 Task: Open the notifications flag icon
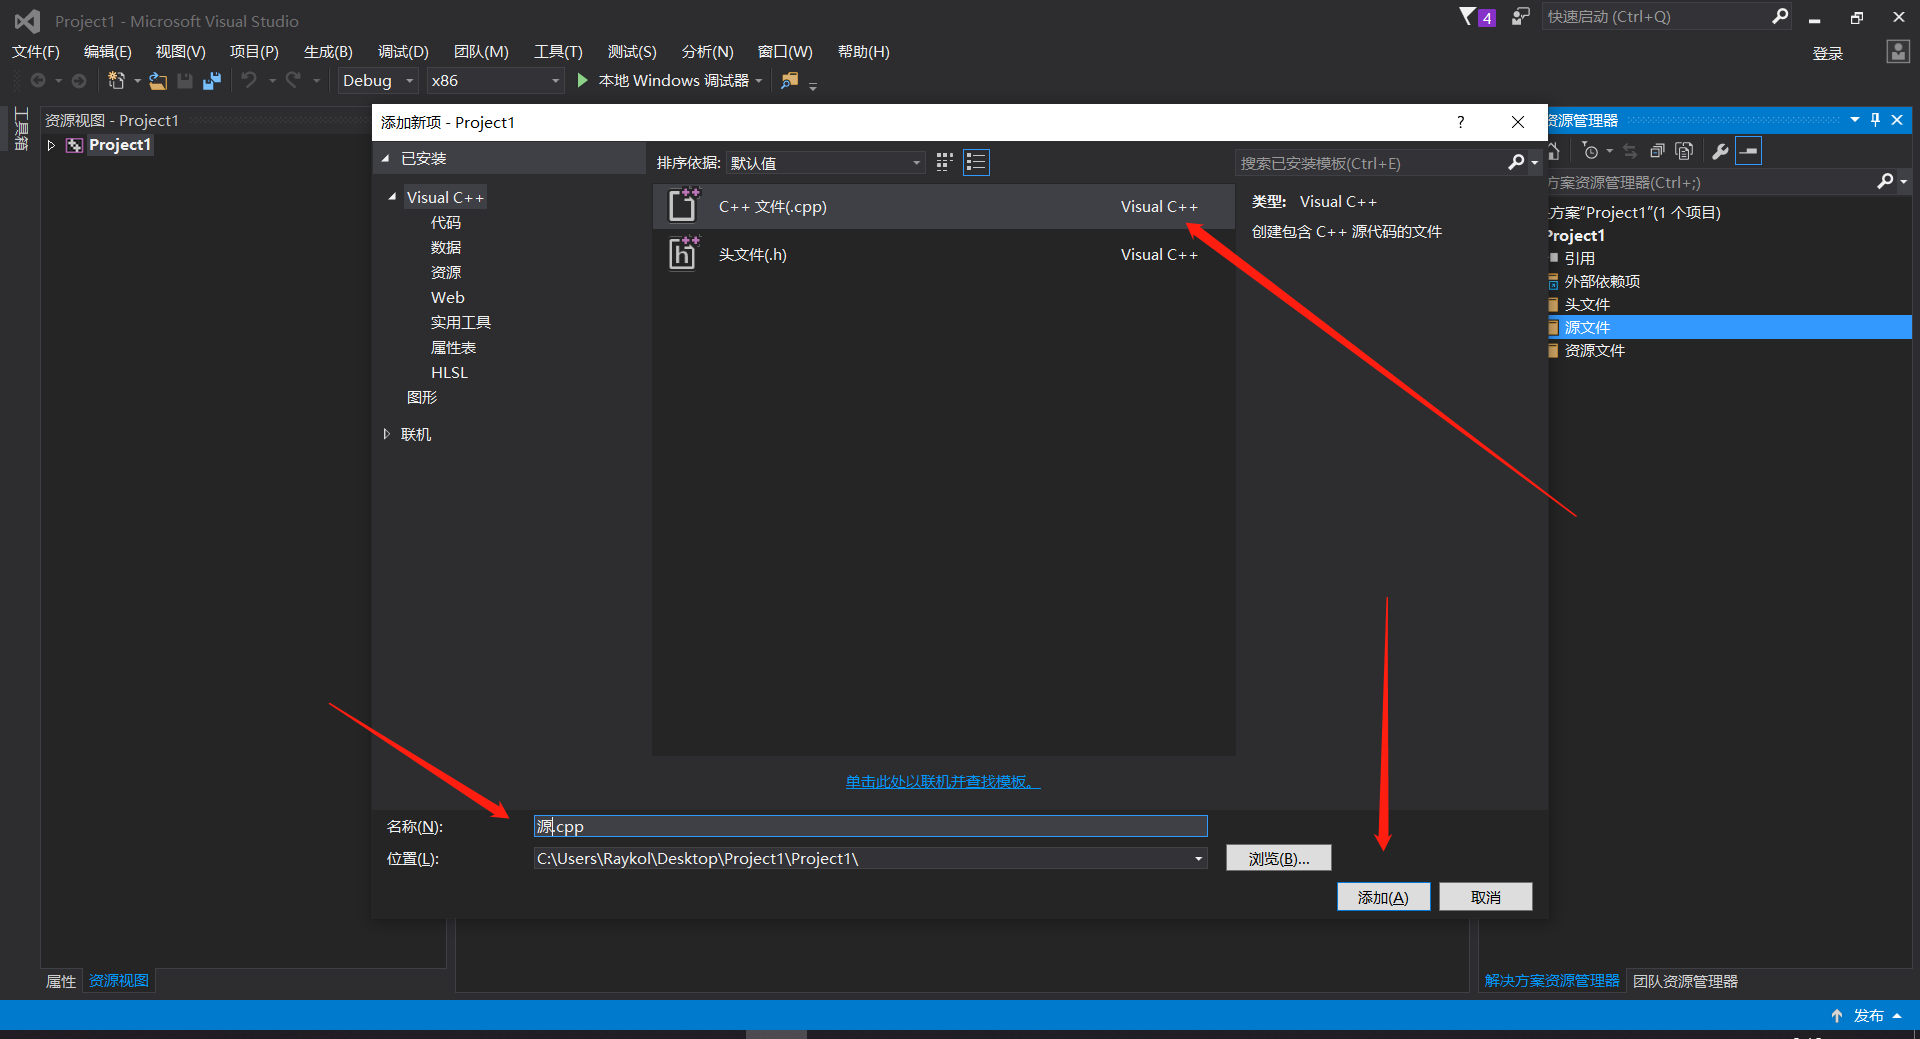pyautogui.click(x=1467, y=16)
